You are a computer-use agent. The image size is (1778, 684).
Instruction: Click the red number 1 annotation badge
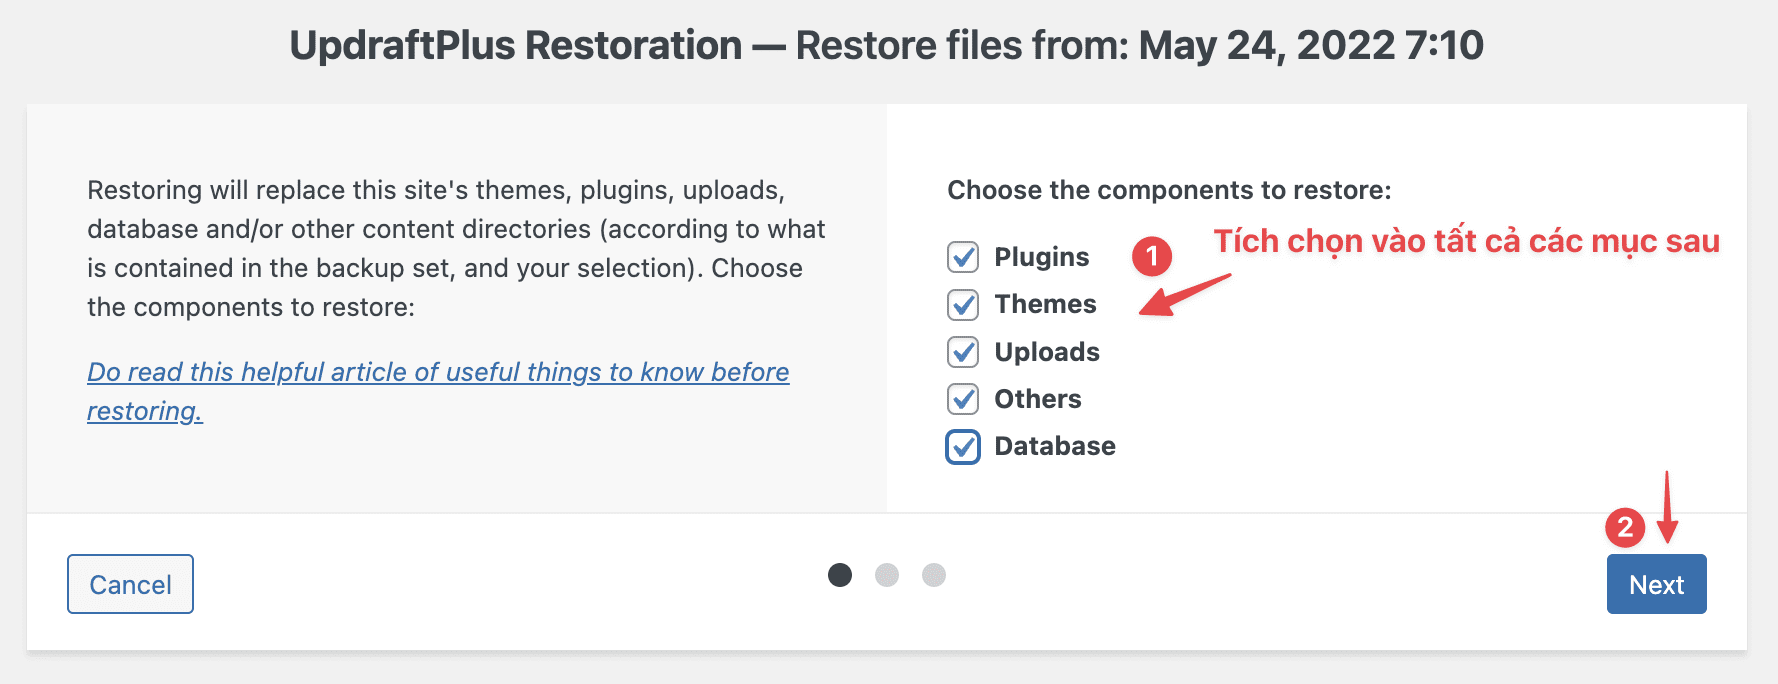1151,257
